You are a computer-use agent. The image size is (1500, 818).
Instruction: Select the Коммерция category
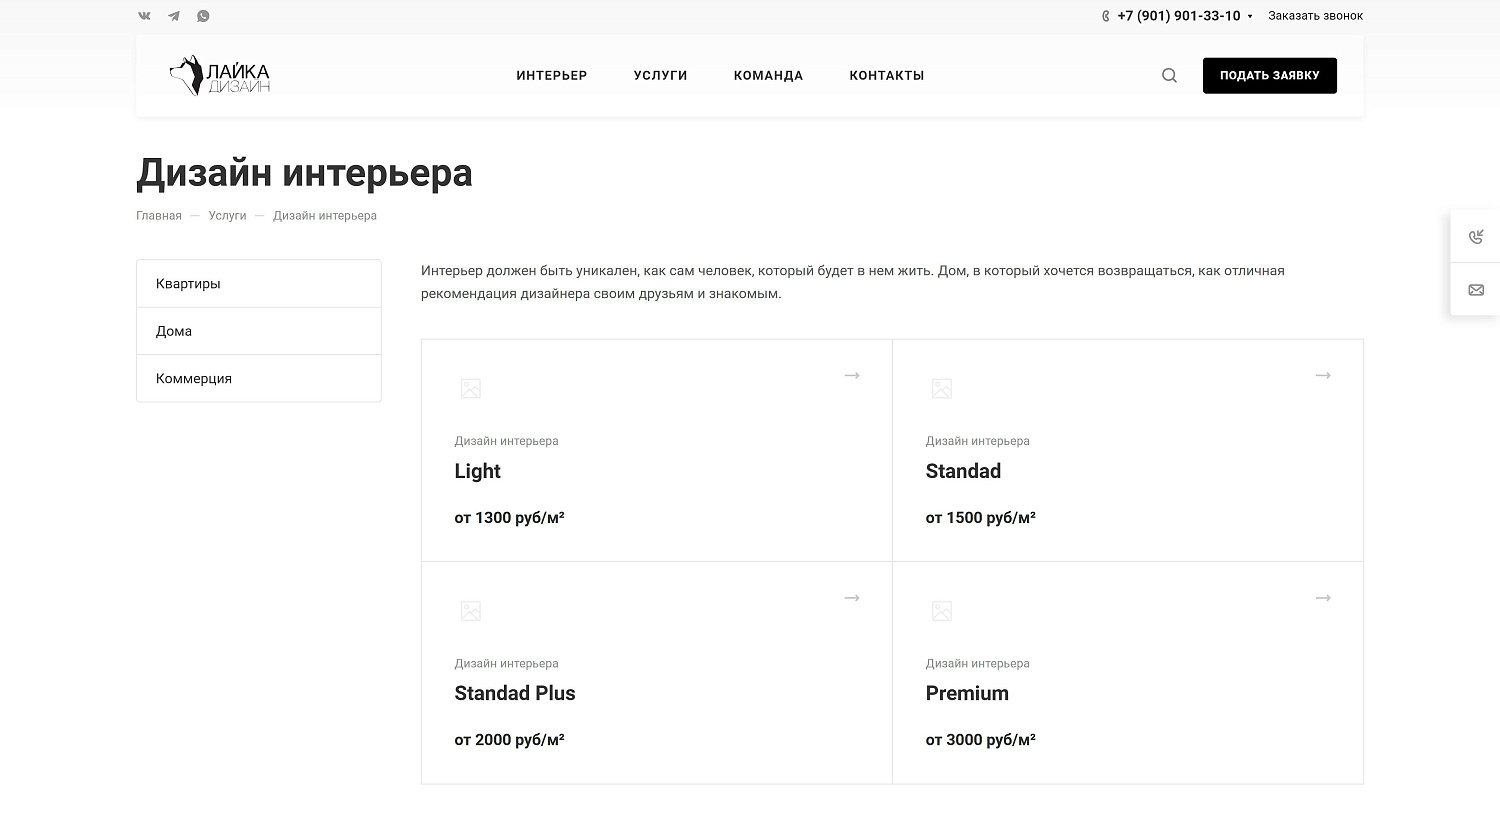(193, 378)
